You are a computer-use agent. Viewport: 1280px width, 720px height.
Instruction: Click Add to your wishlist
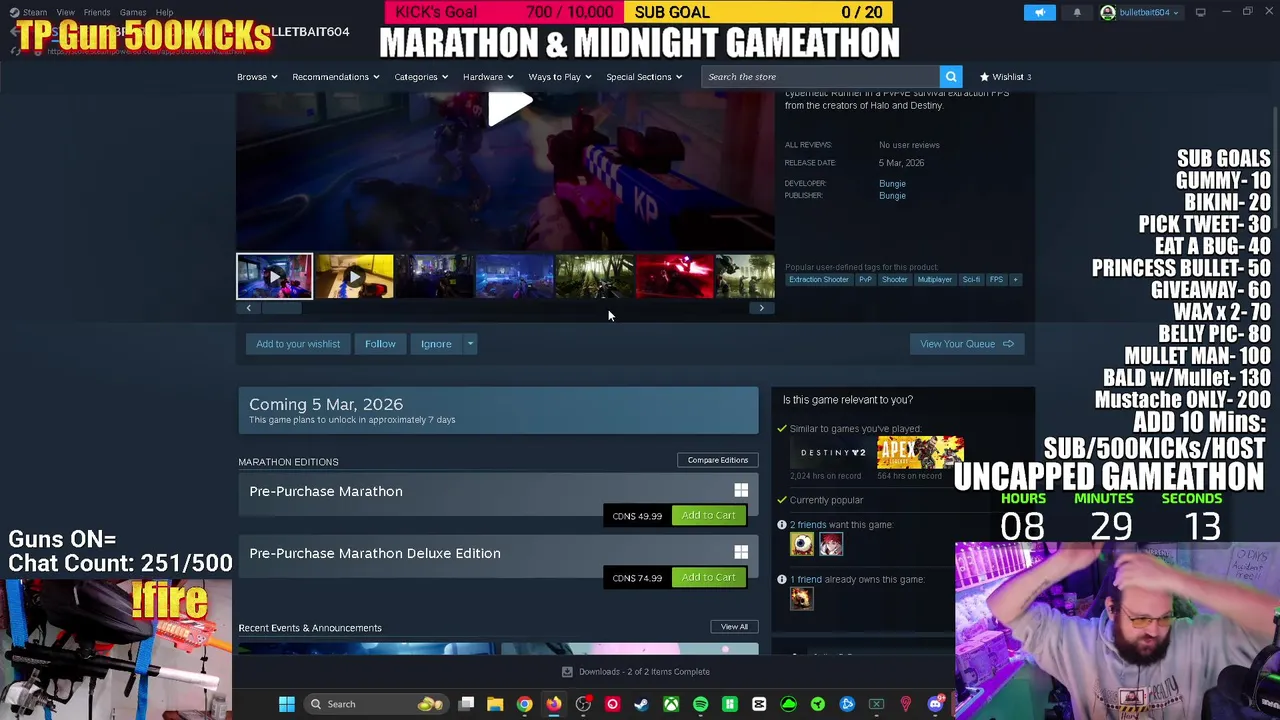pyautogui.click(x=298, y=344)
